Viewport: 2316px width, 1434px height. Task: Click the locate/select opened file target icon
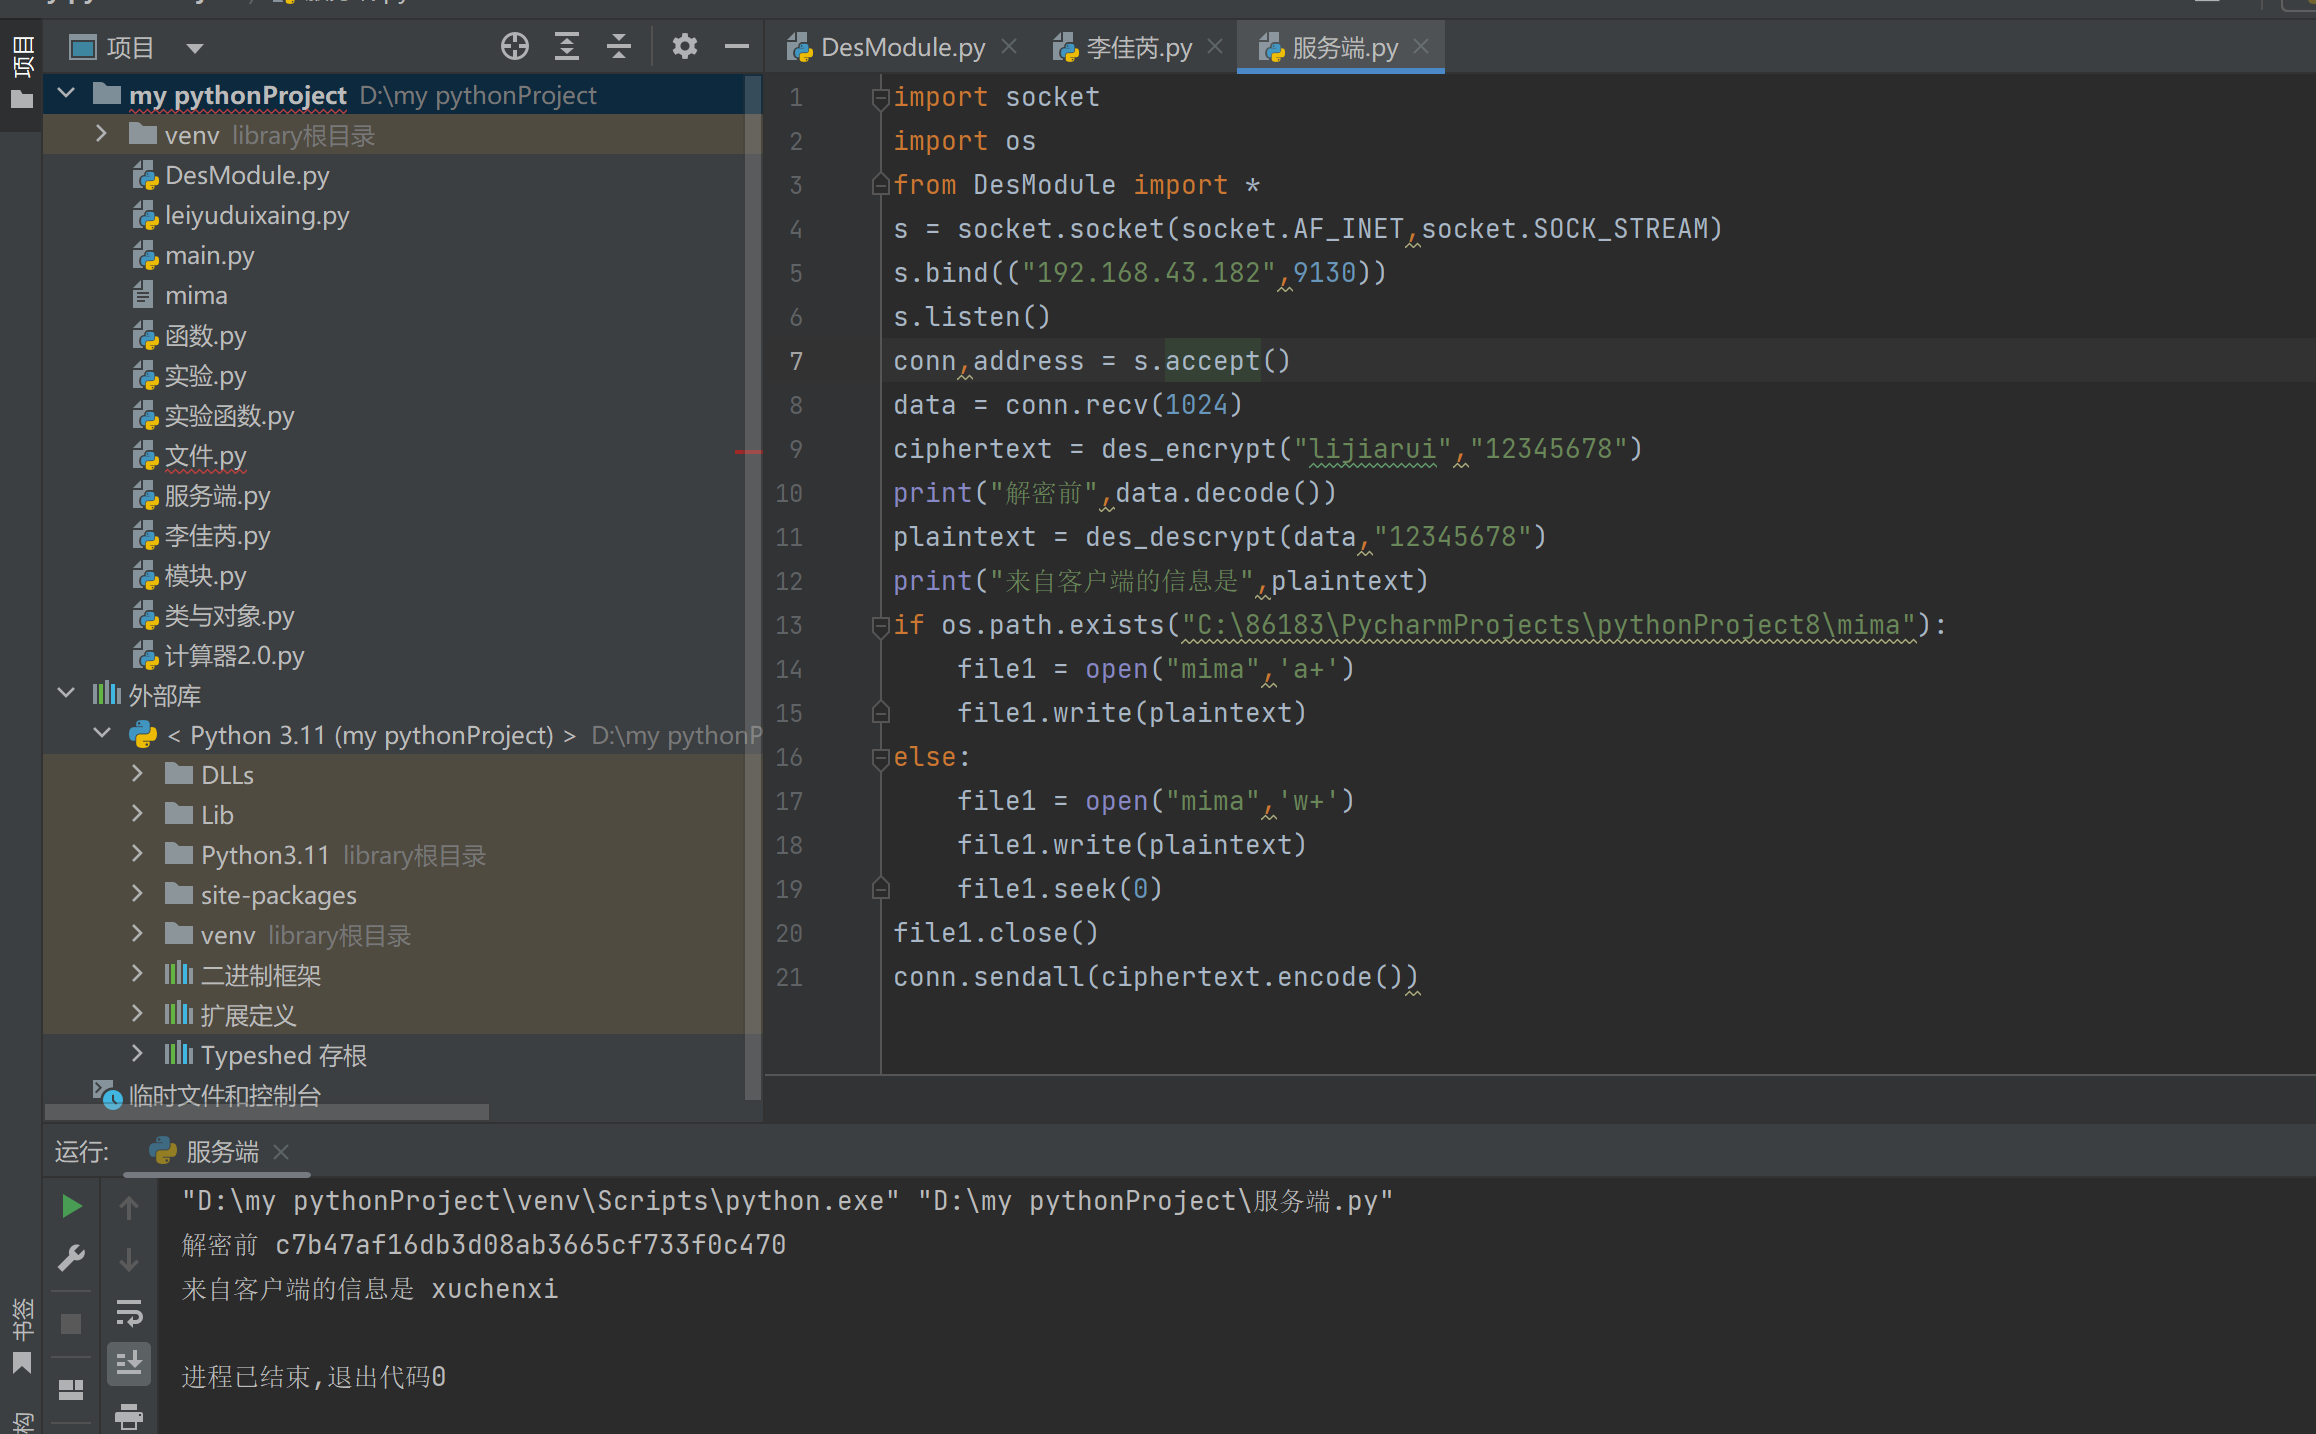(x=514, y=46)
